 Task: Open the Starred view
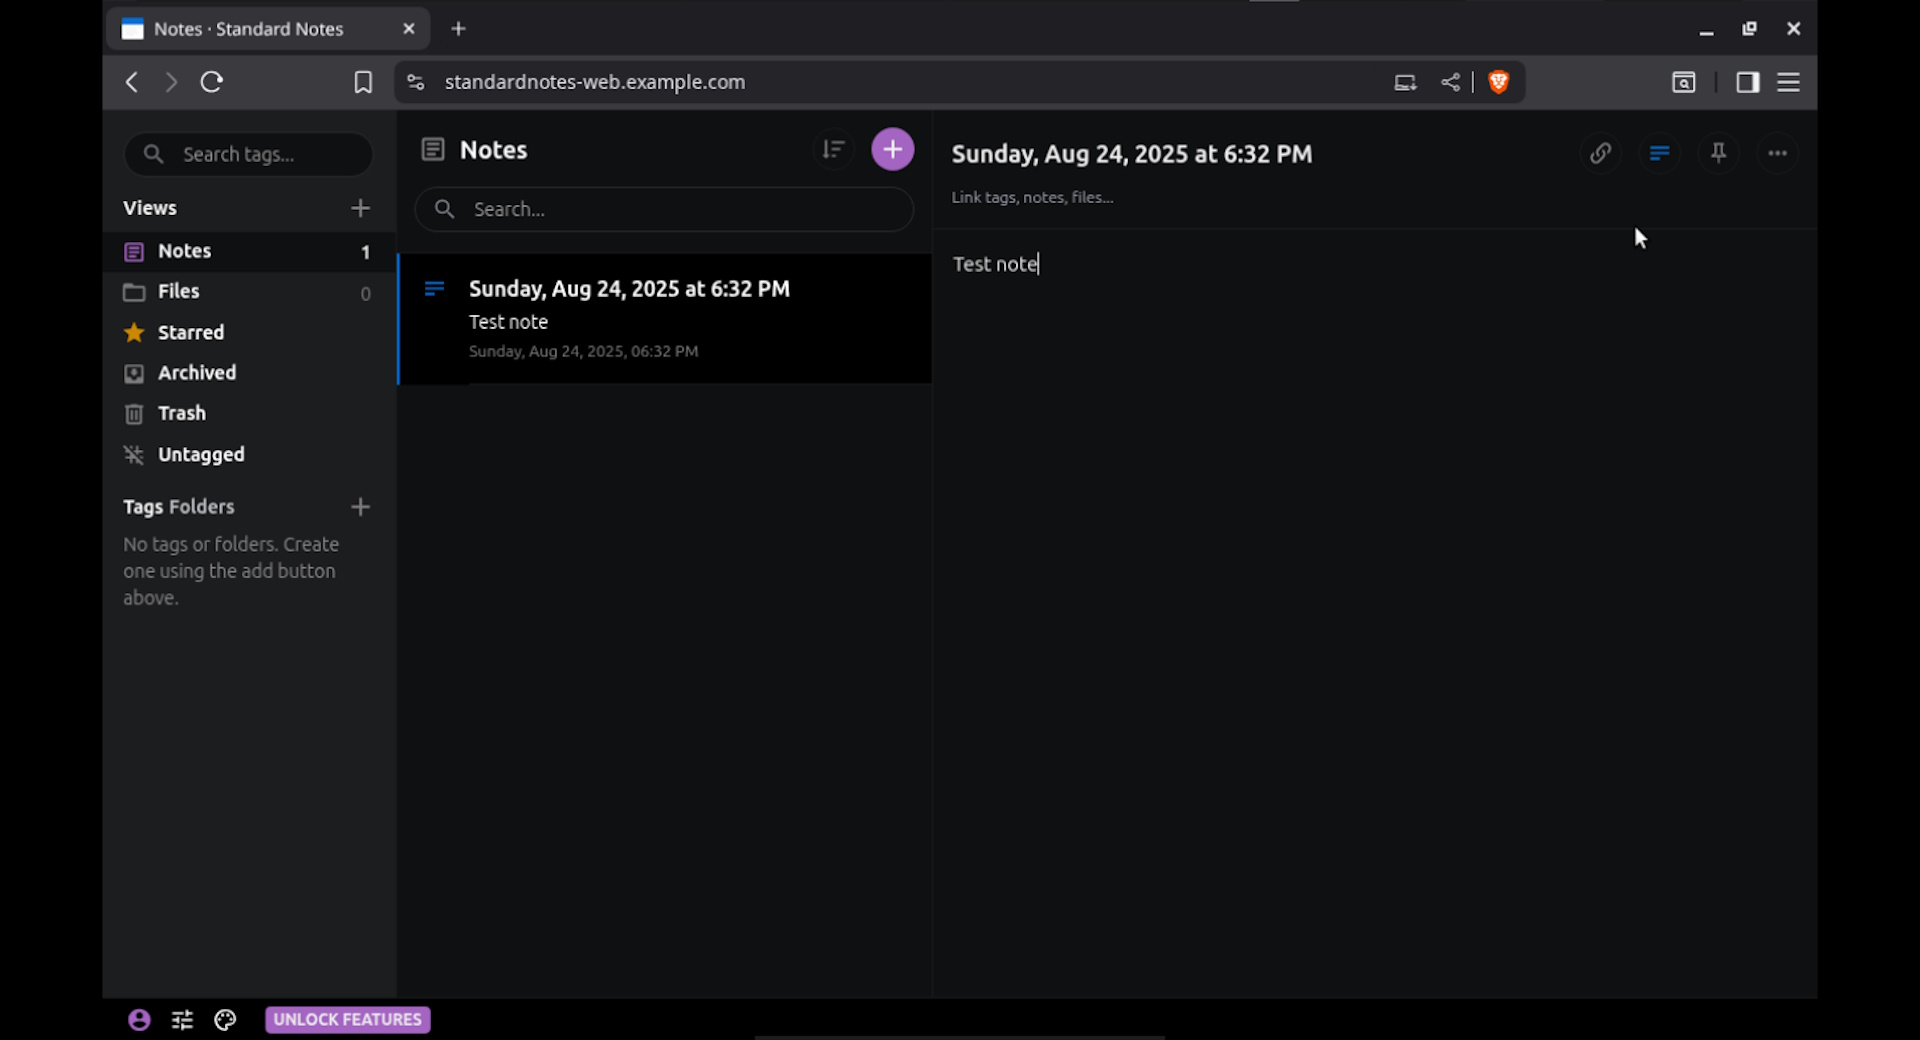190,332
